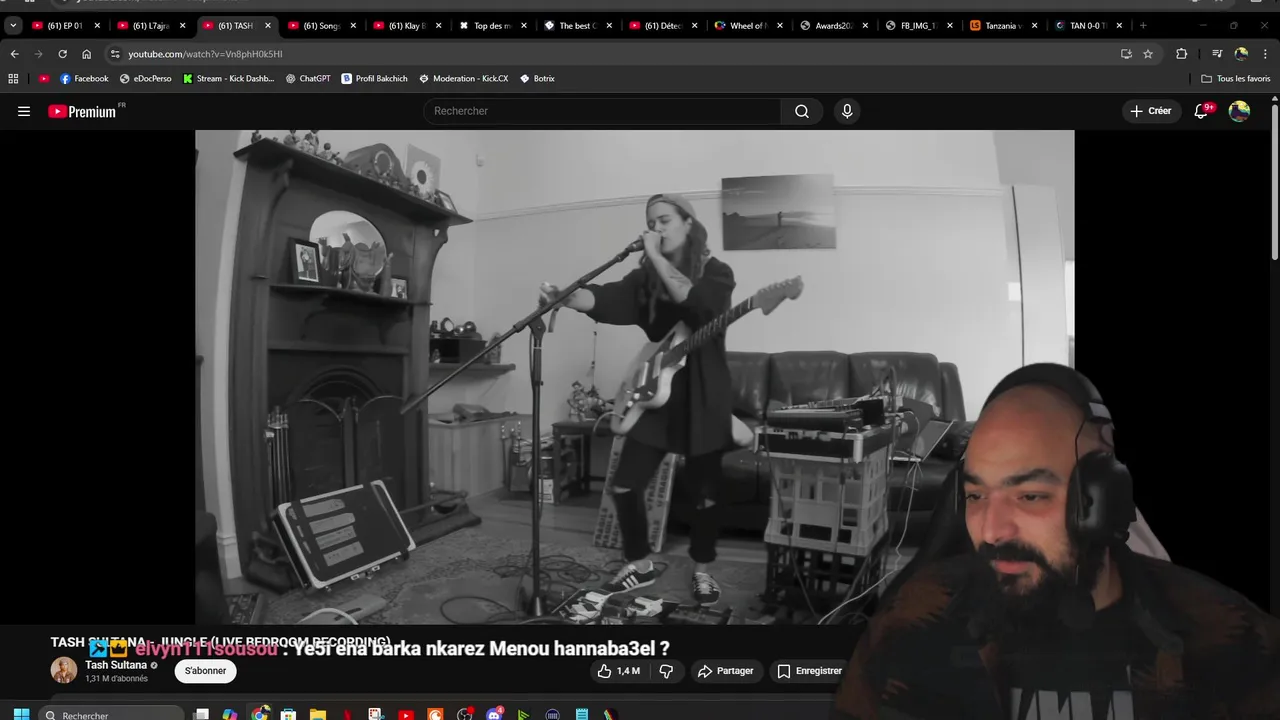
Task: Switch to the FB_IMG tab
Action: coord(917,25)
